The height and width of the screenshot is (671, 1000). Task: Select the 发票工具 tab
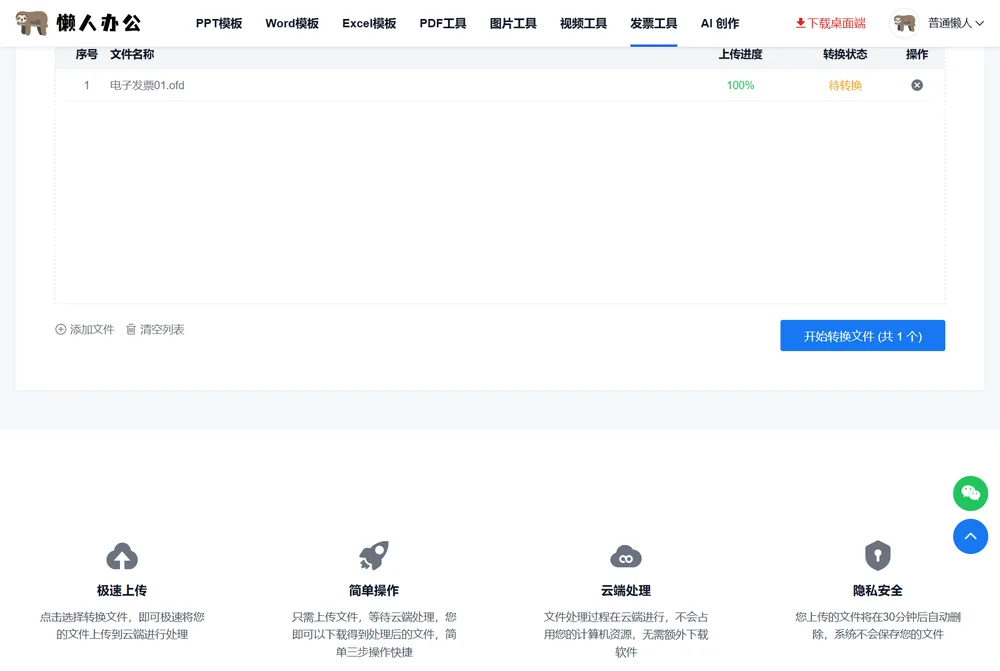click(654, 24)
